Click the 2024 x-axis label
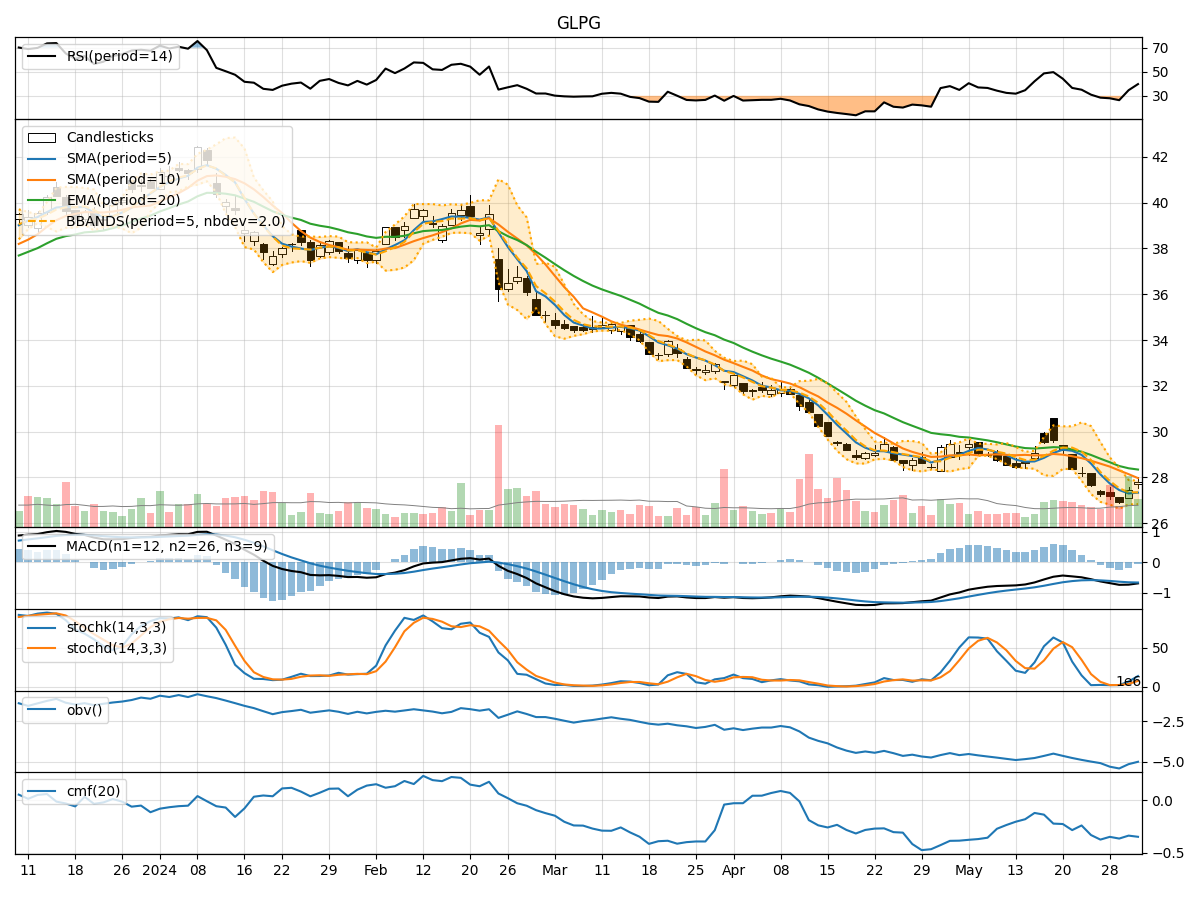Screen dimensions: 1200x900 click(x=159, y=870)
